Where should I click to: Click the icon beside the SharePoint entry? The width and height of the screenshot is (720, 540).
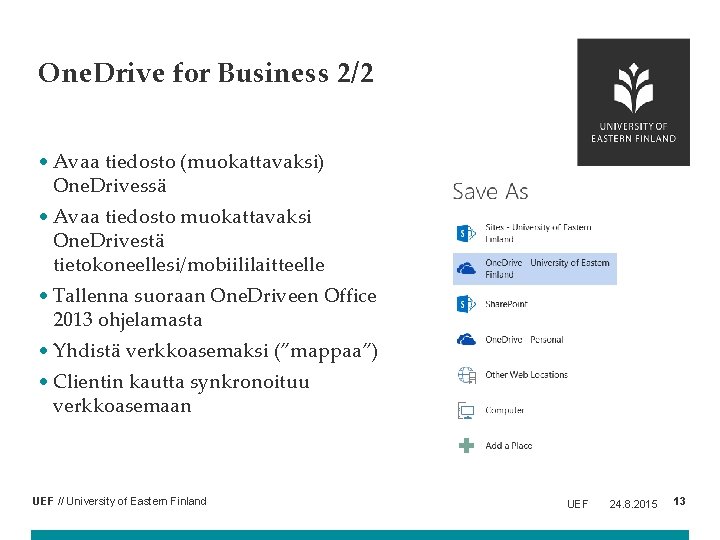[x=466, y=304]
